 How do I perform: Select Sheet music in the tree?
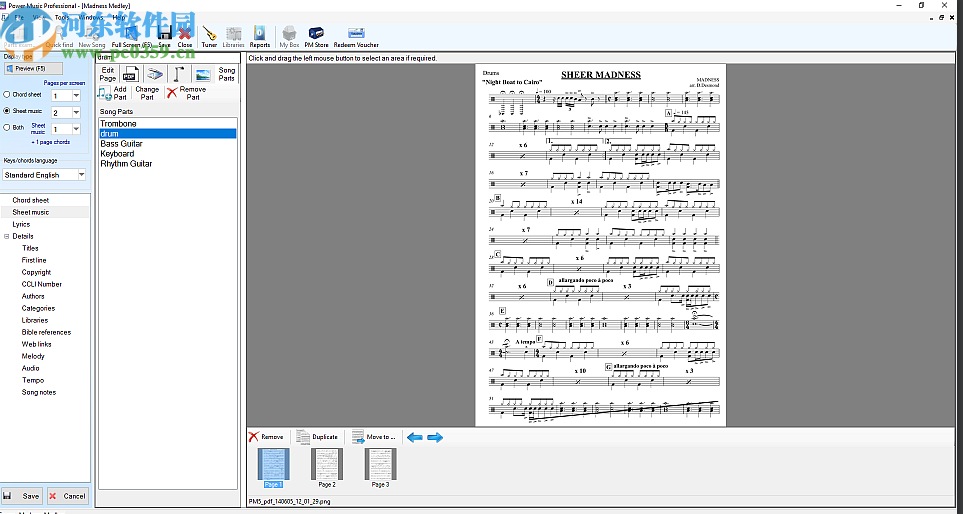pyautogui.click(x=31, y=212)
